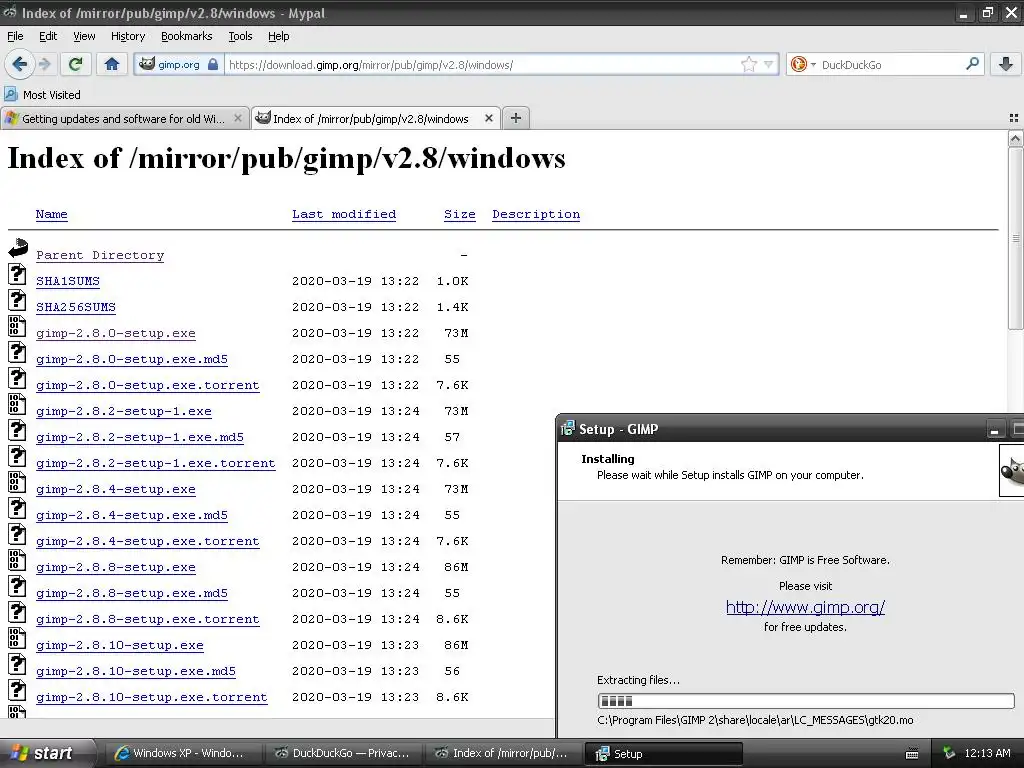Click the search magnifier icon
Screen dimensions: 1024x768
pos(972,64)
